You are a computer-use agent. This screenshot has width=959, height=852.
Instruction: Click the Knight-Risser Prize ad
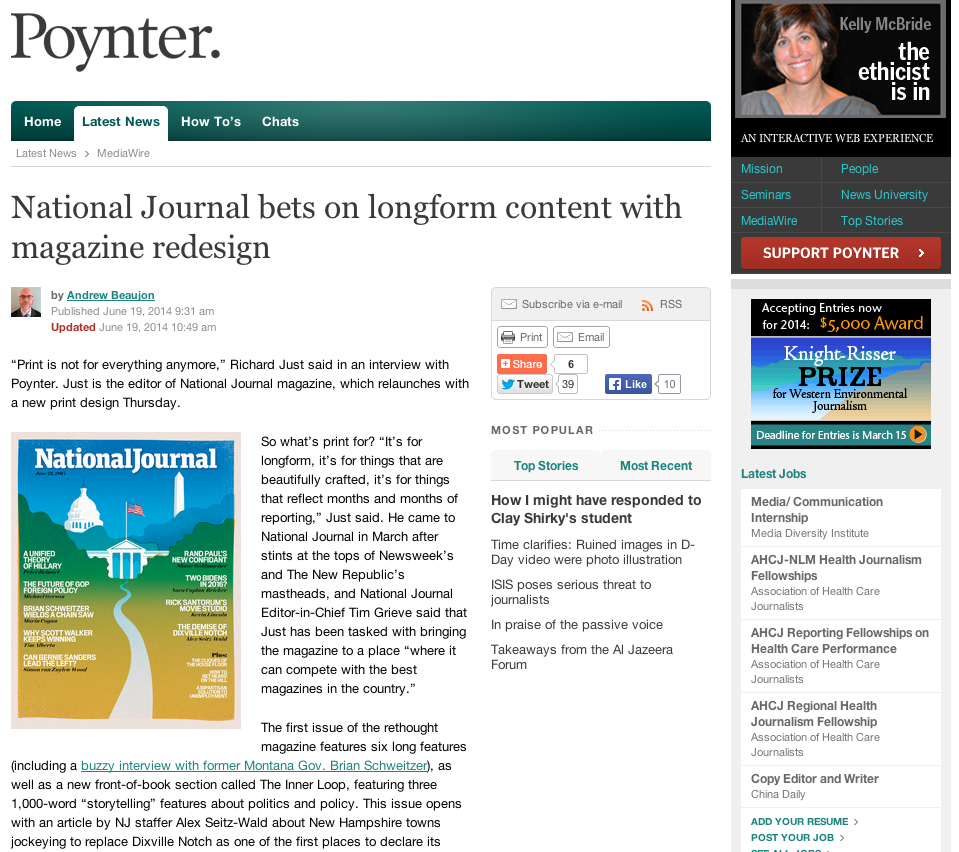click(840, 374)
